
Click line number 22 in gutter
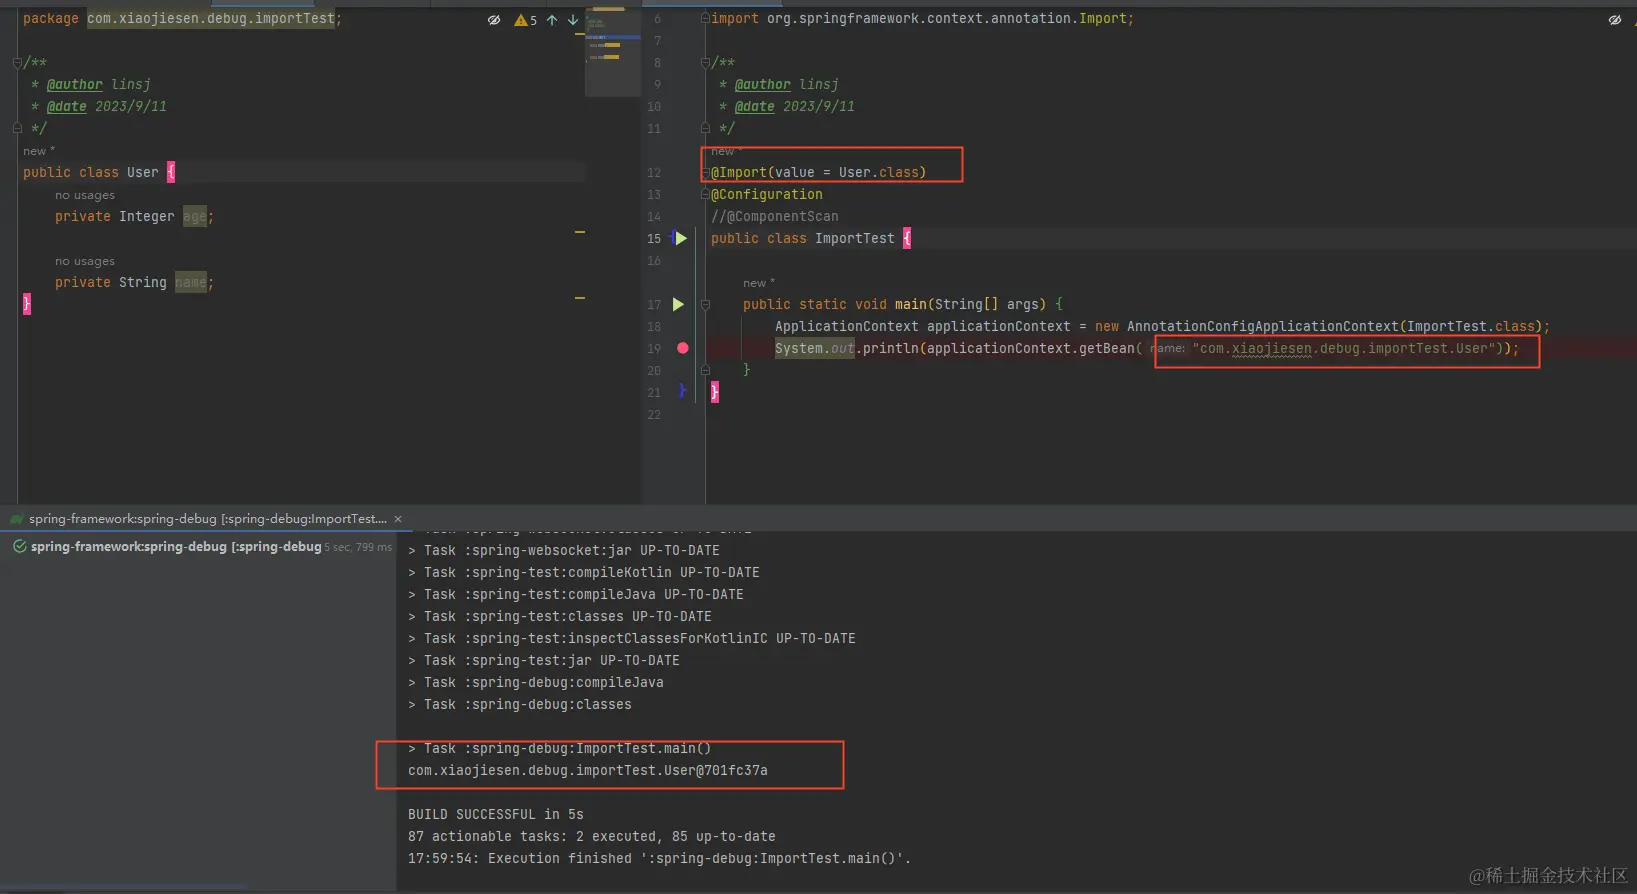coord(654,414)
